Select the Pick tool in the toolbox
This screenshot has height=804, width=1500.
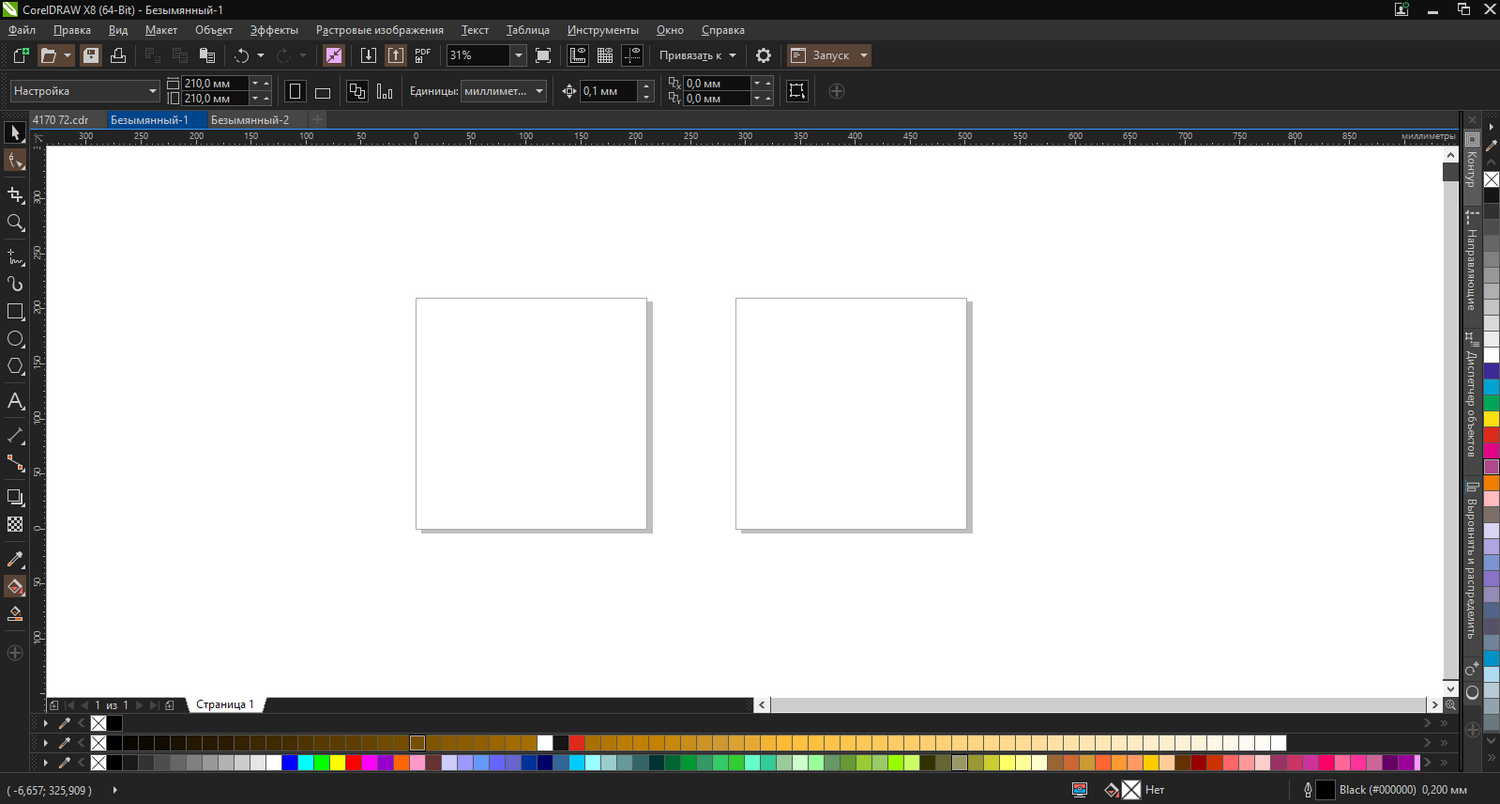15,133
